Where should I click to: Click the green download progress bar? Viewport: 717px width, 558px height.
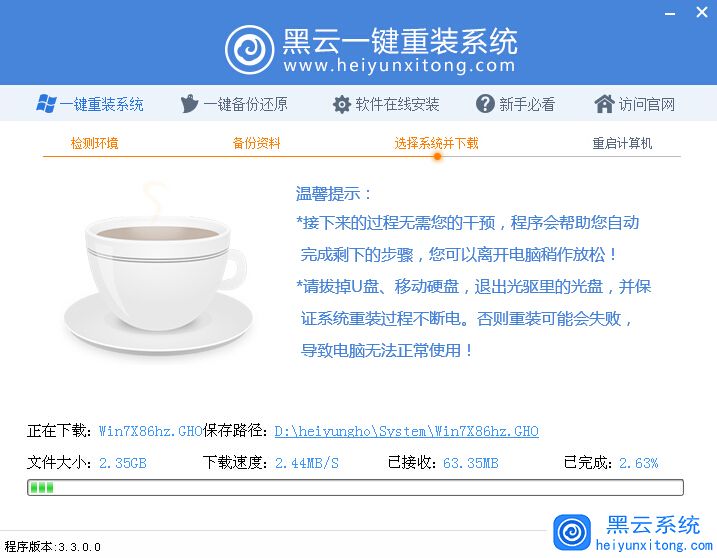pos(355,487)
